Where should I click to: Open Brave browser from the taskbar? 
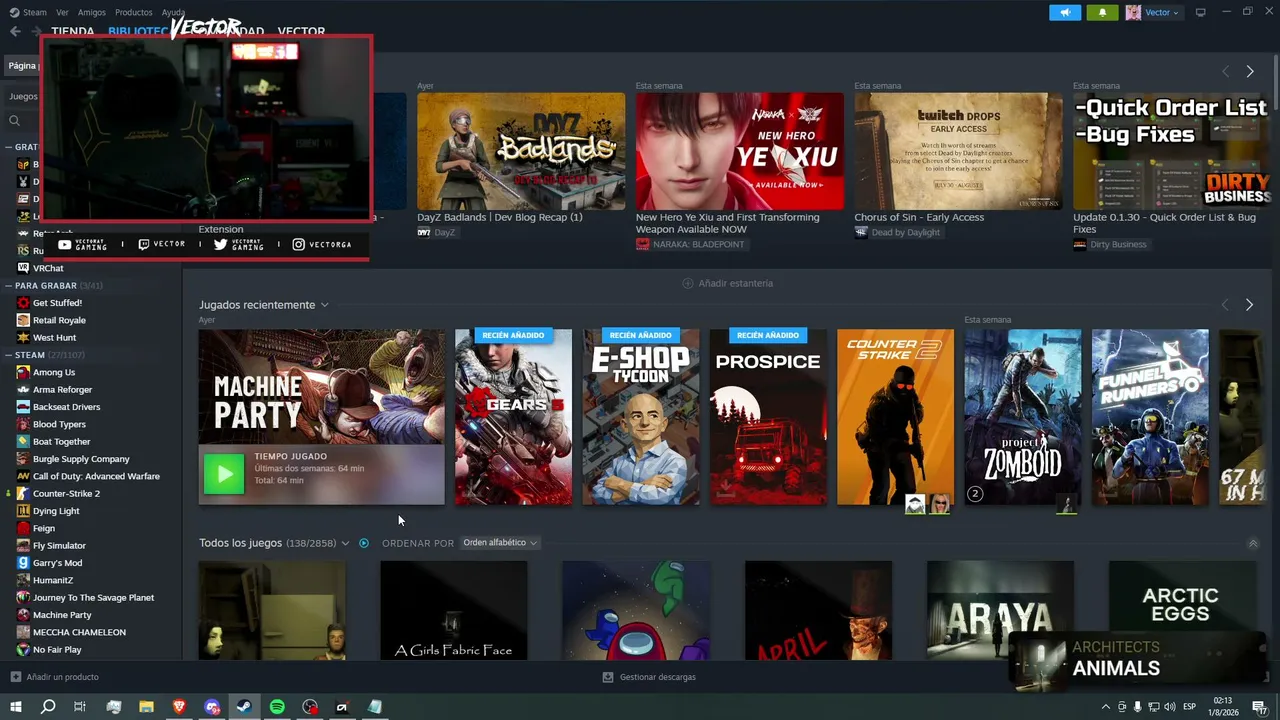tap(179, 707)
